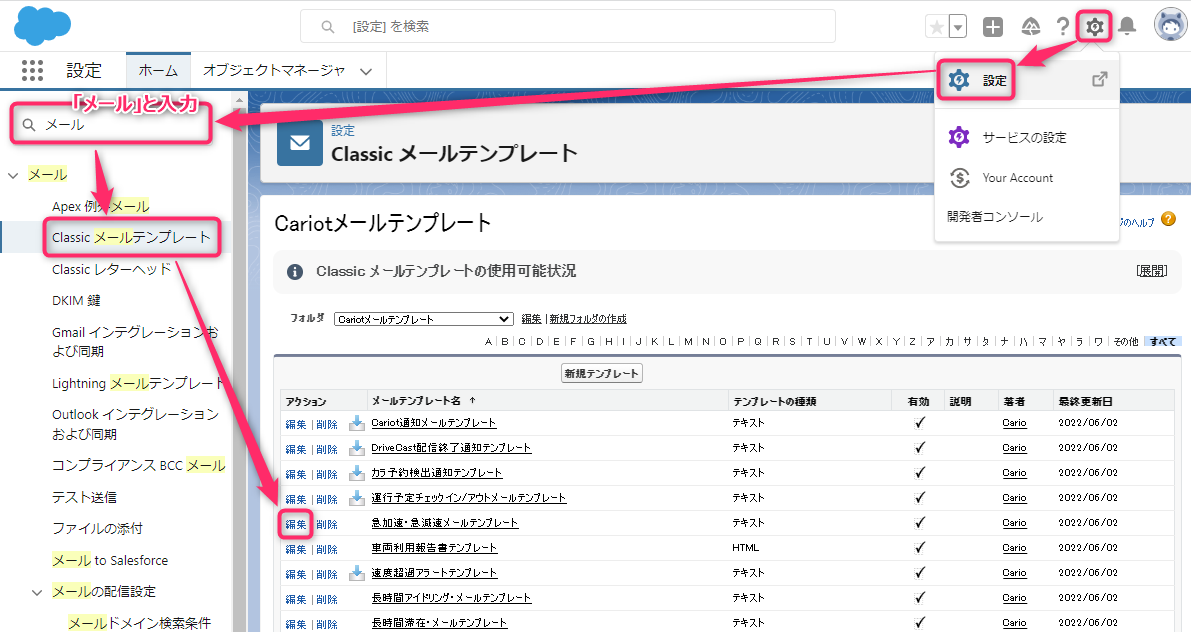Open the notifications bell
This screenshot has width=1191, height=632.
point(1127,27)
